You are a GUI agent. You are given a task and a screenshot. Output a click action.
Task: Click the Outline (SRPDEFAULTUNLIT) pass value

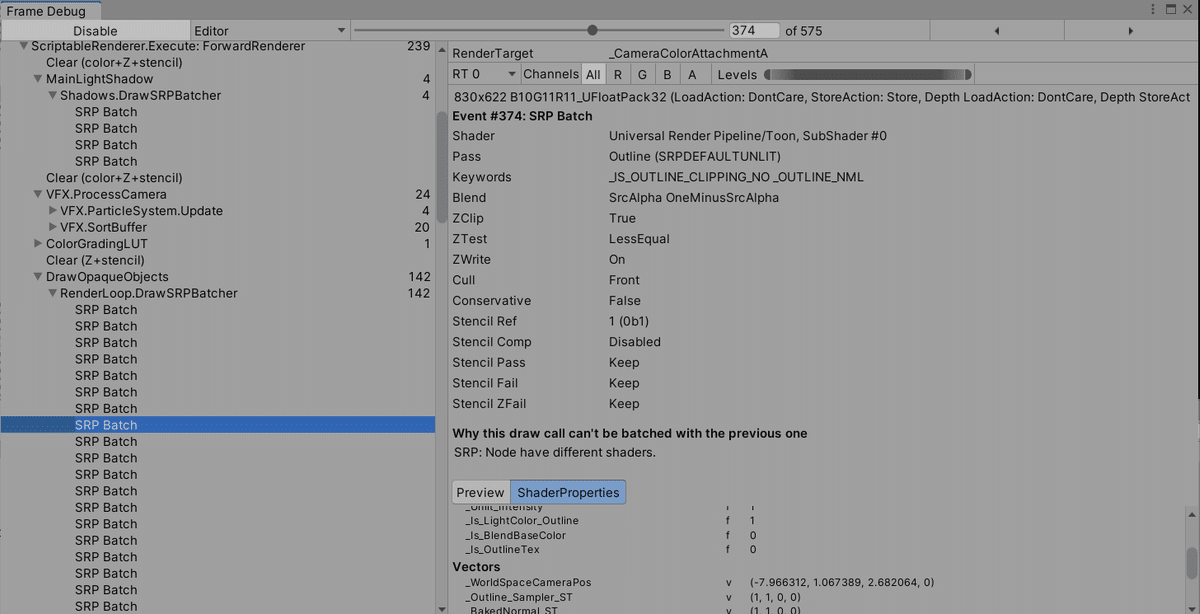(695, 157)
